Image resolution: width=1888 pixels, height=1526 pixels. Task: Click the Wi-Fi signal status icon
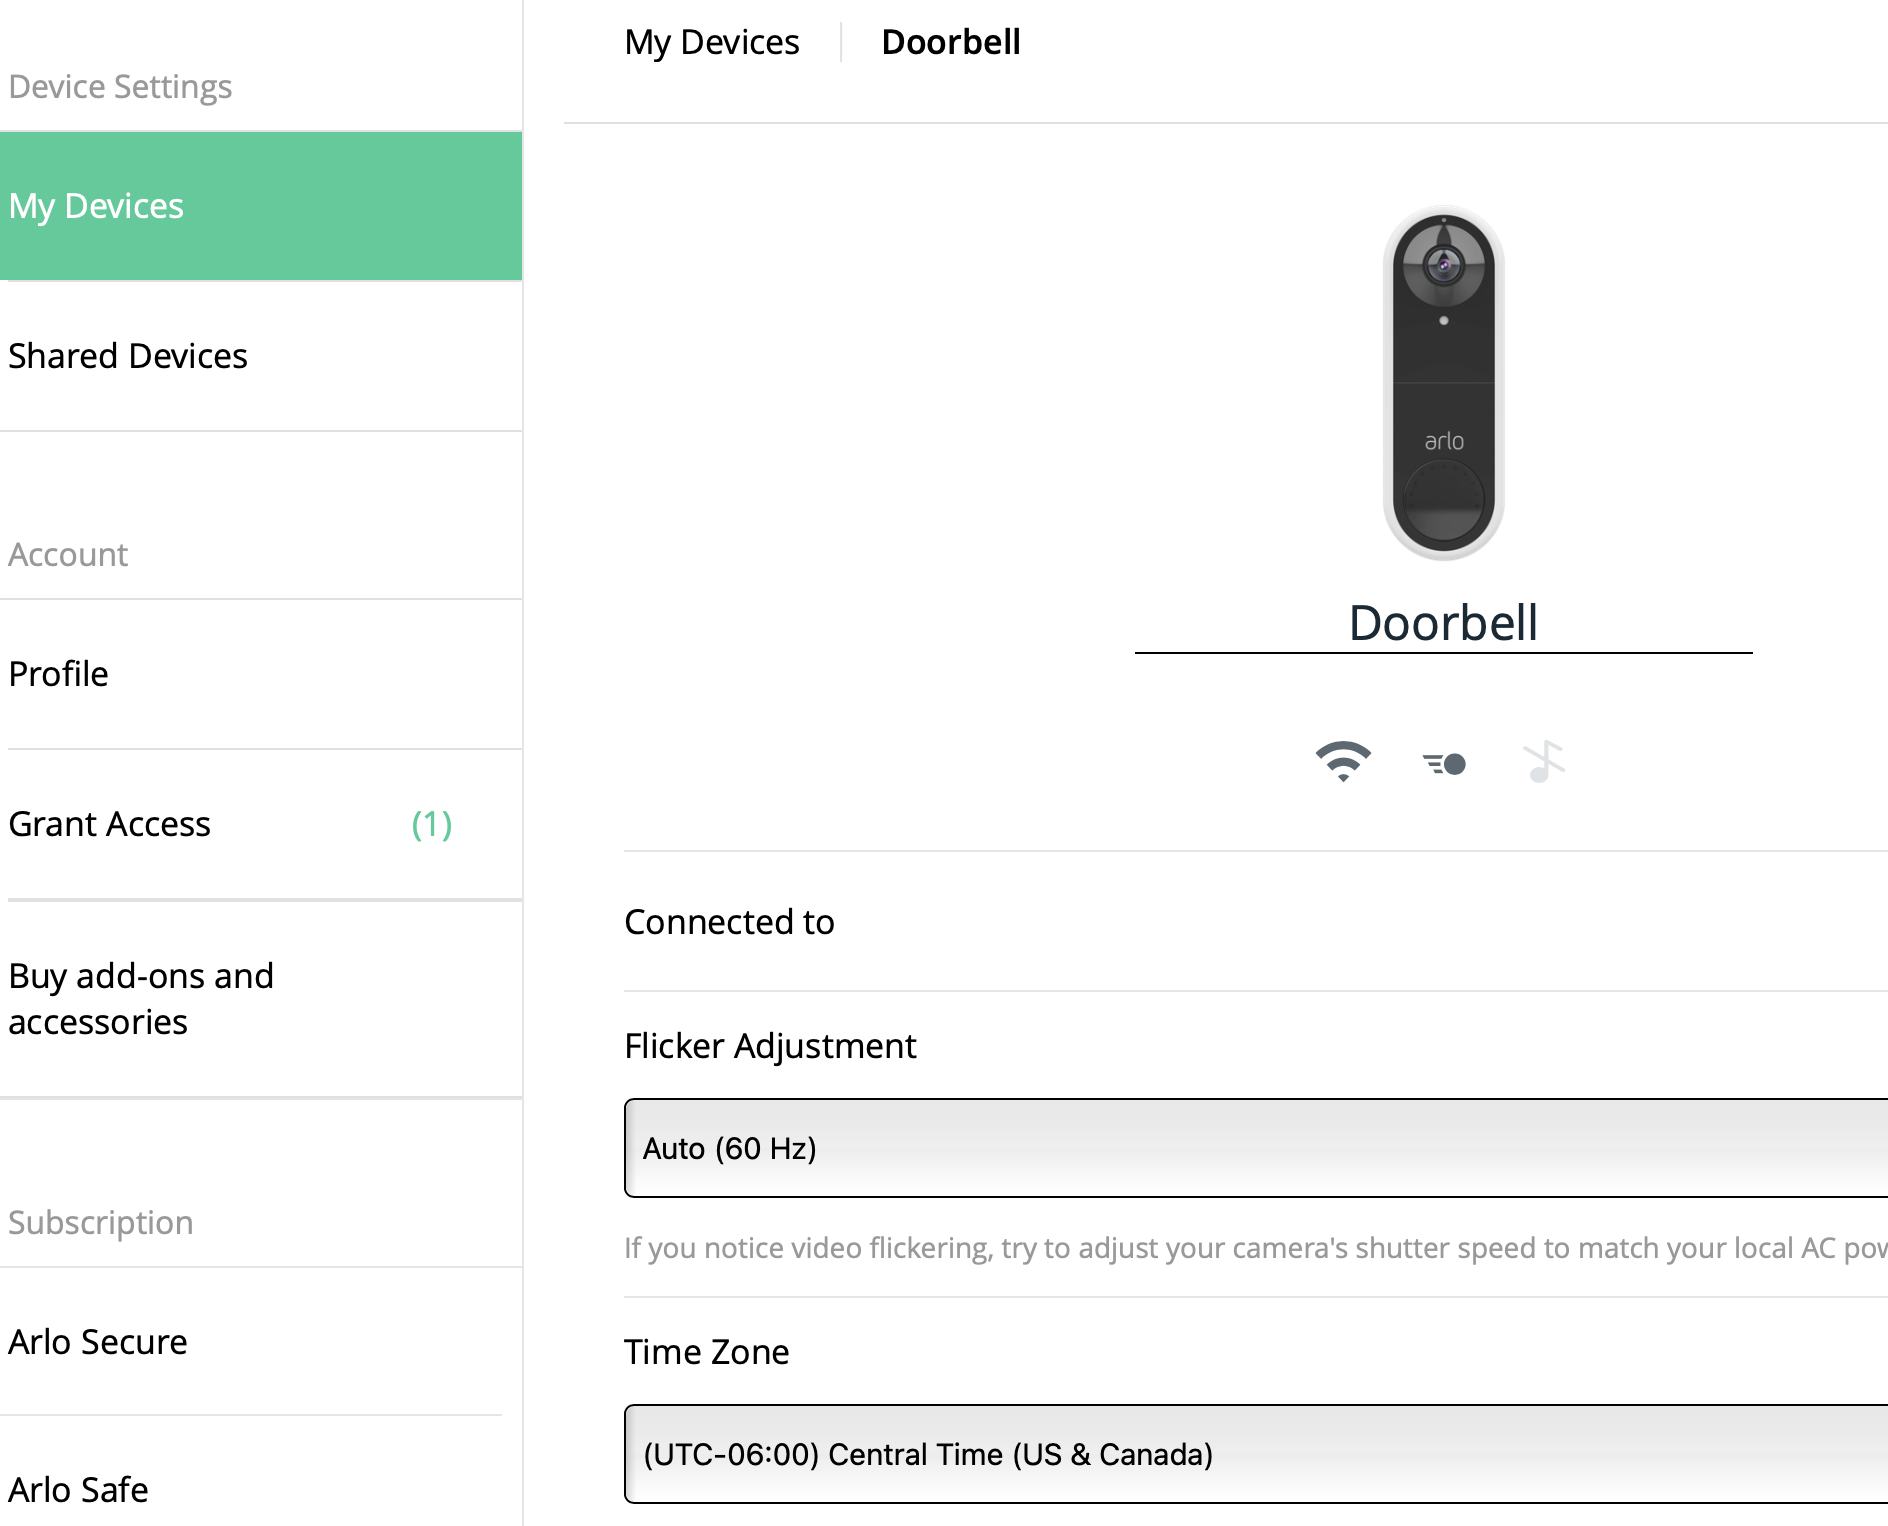[x=1343, y=762]
